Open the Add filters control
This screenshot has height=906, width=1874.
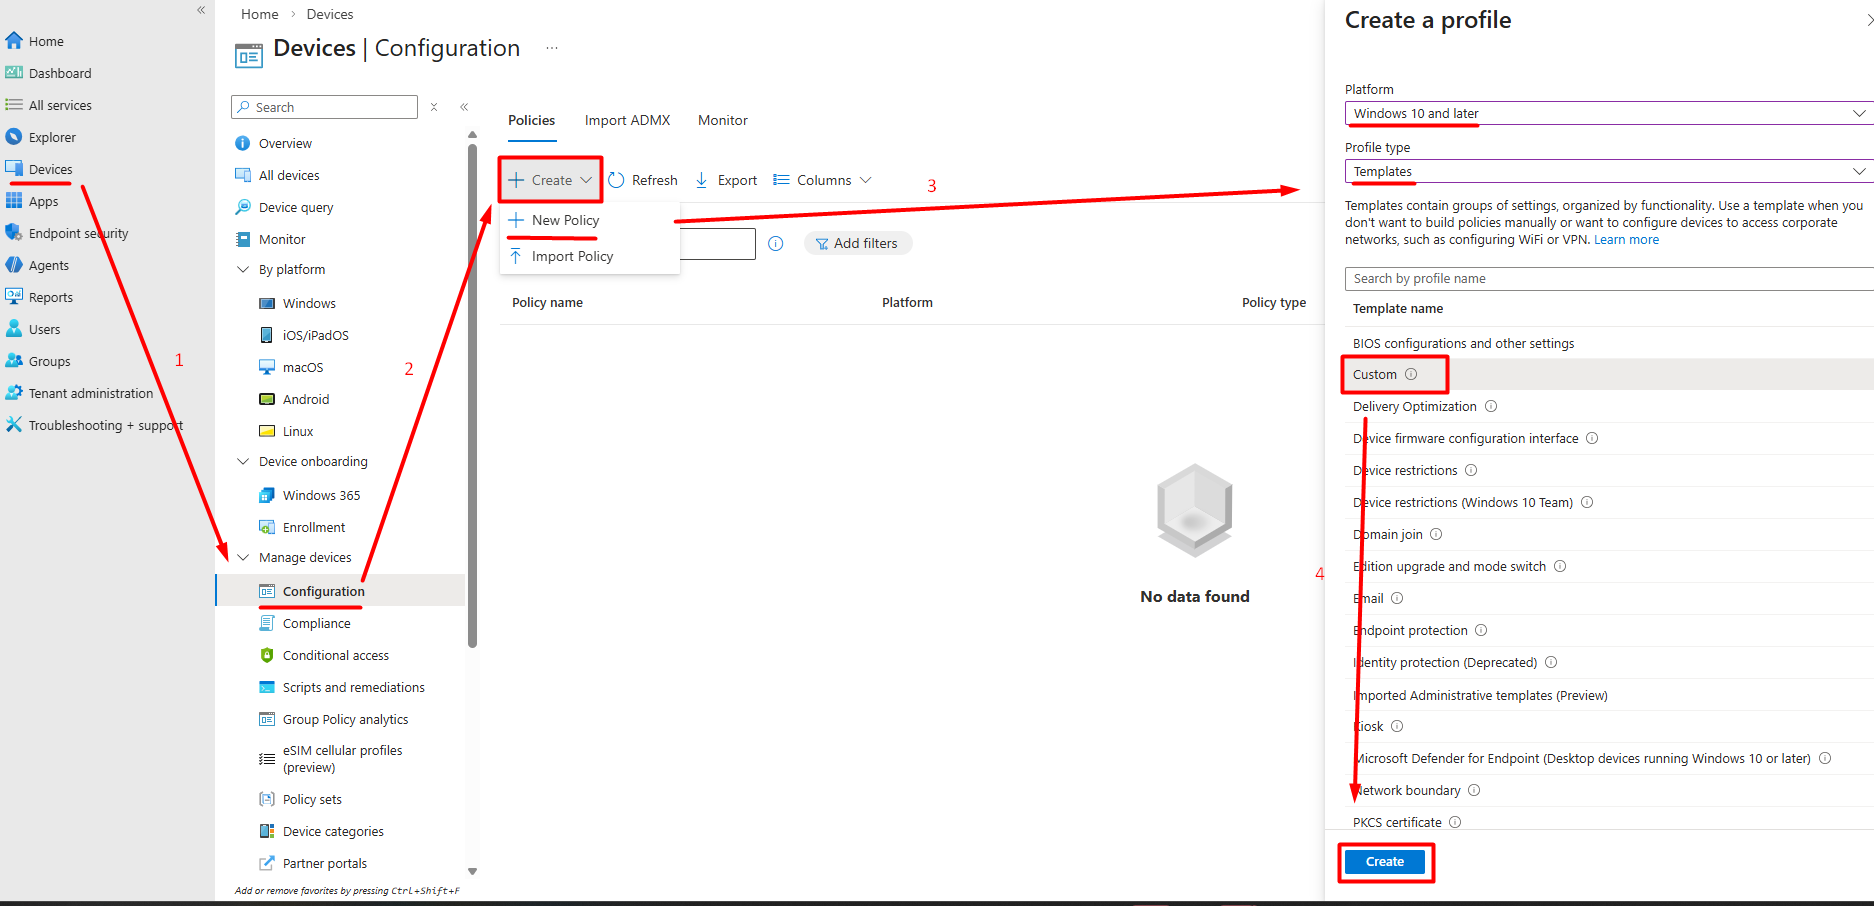857,243
